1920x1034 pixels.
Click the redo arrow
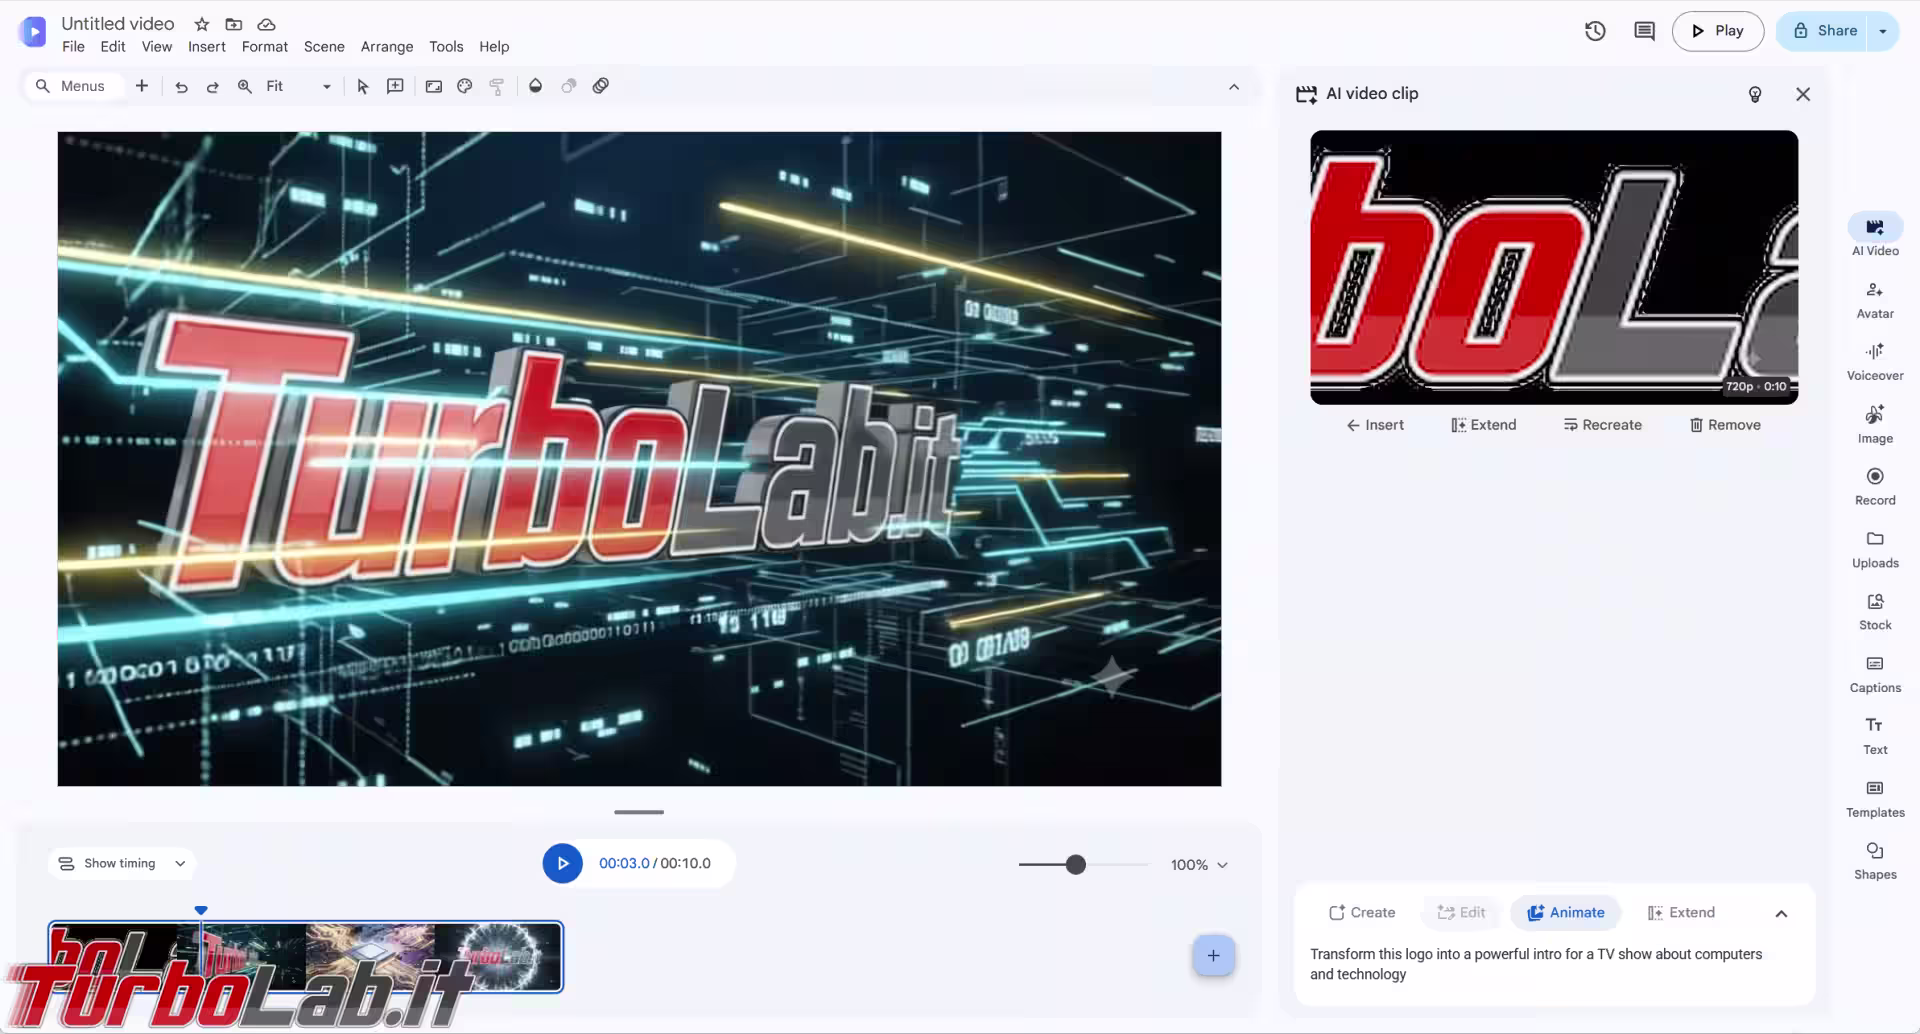[213, 87]
